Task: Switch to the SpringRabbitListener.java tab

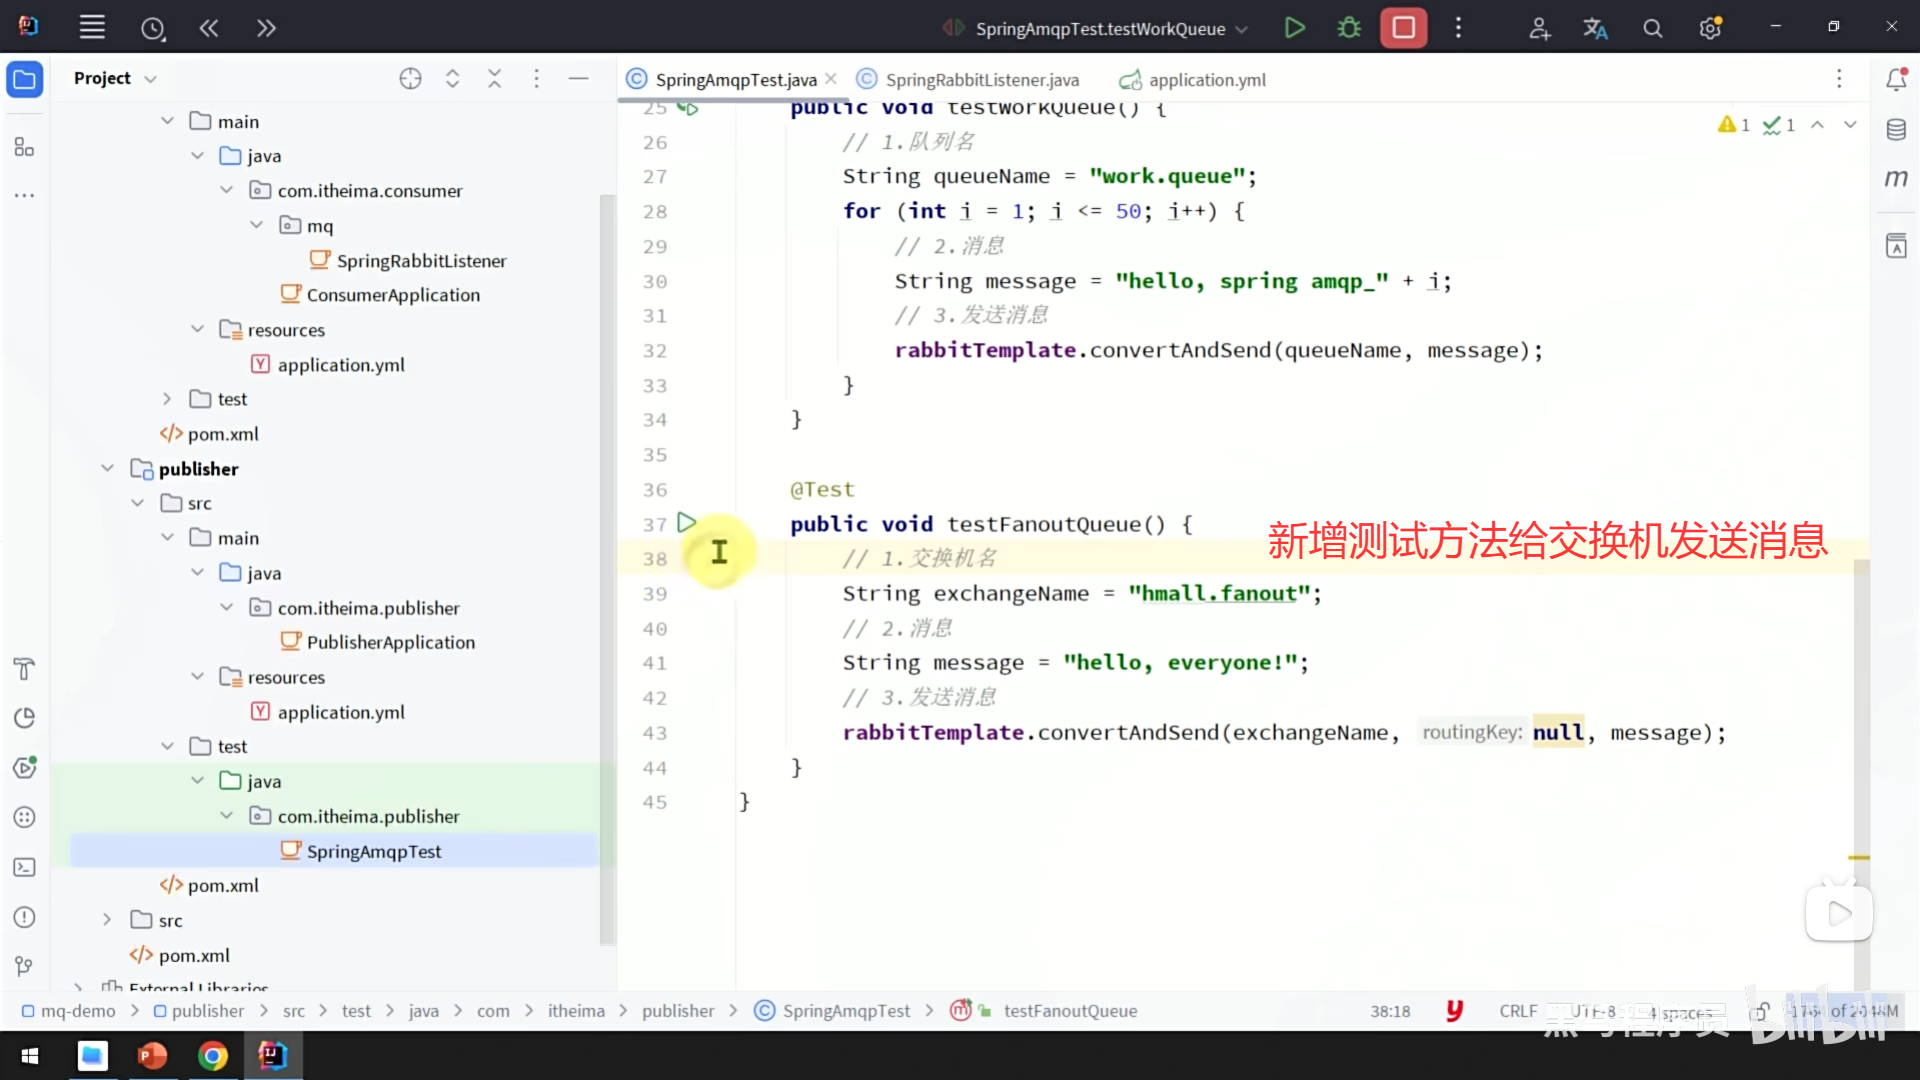Action: 981,80
